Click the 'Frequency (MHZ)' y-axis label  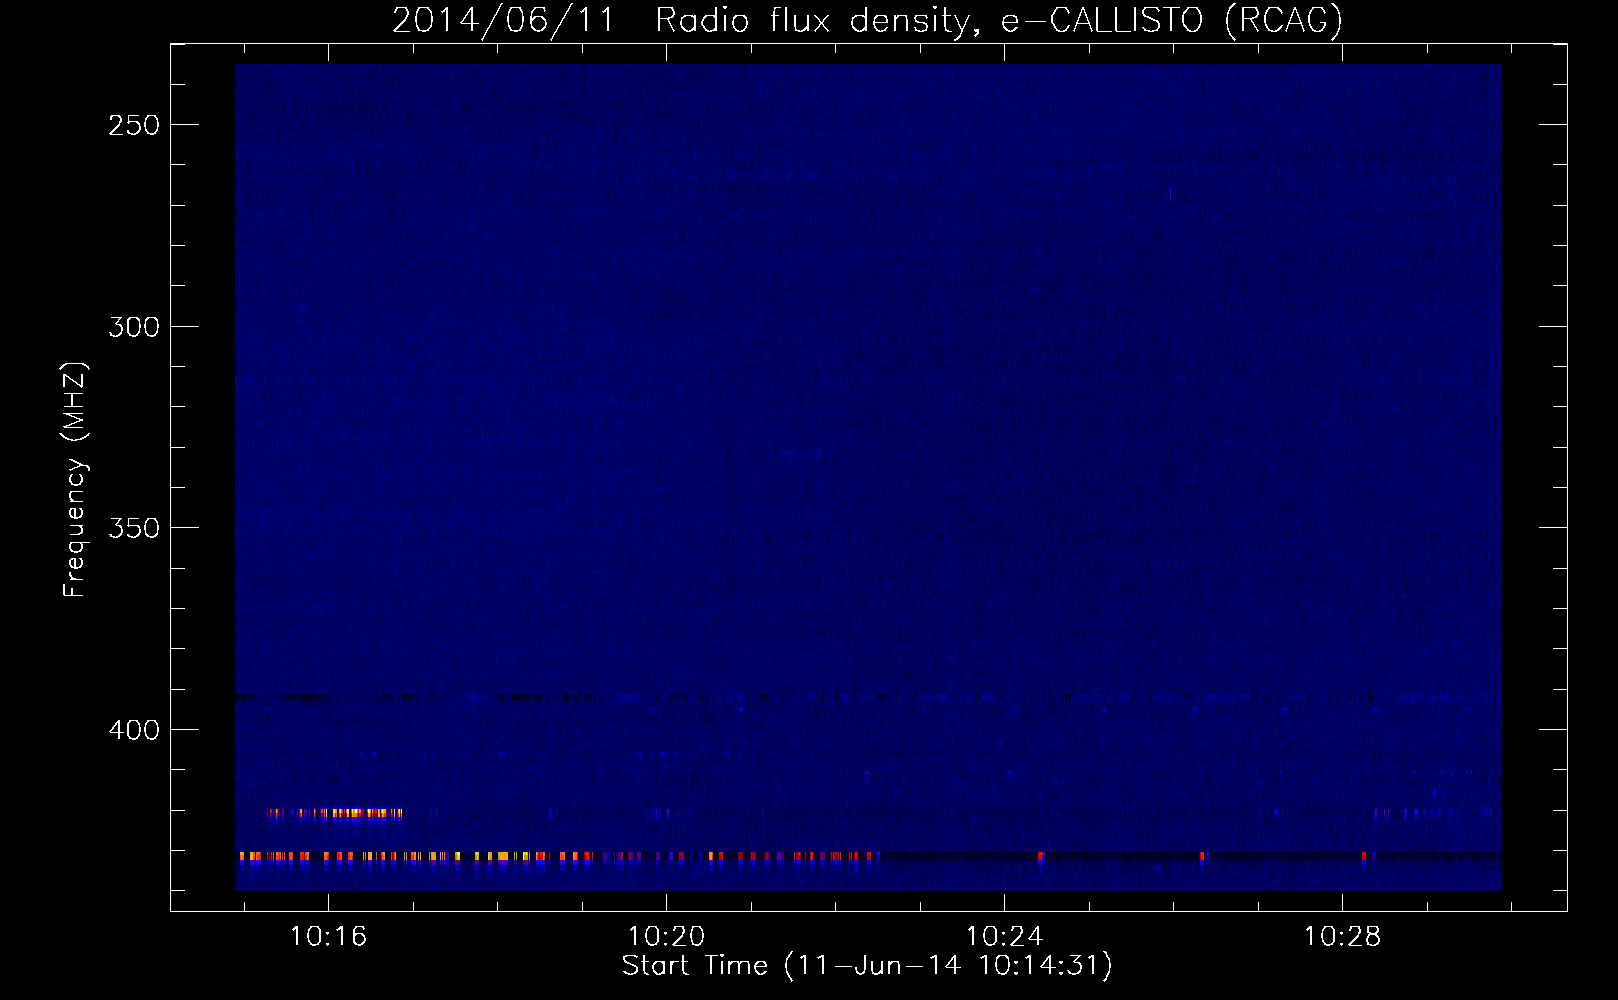75,480
